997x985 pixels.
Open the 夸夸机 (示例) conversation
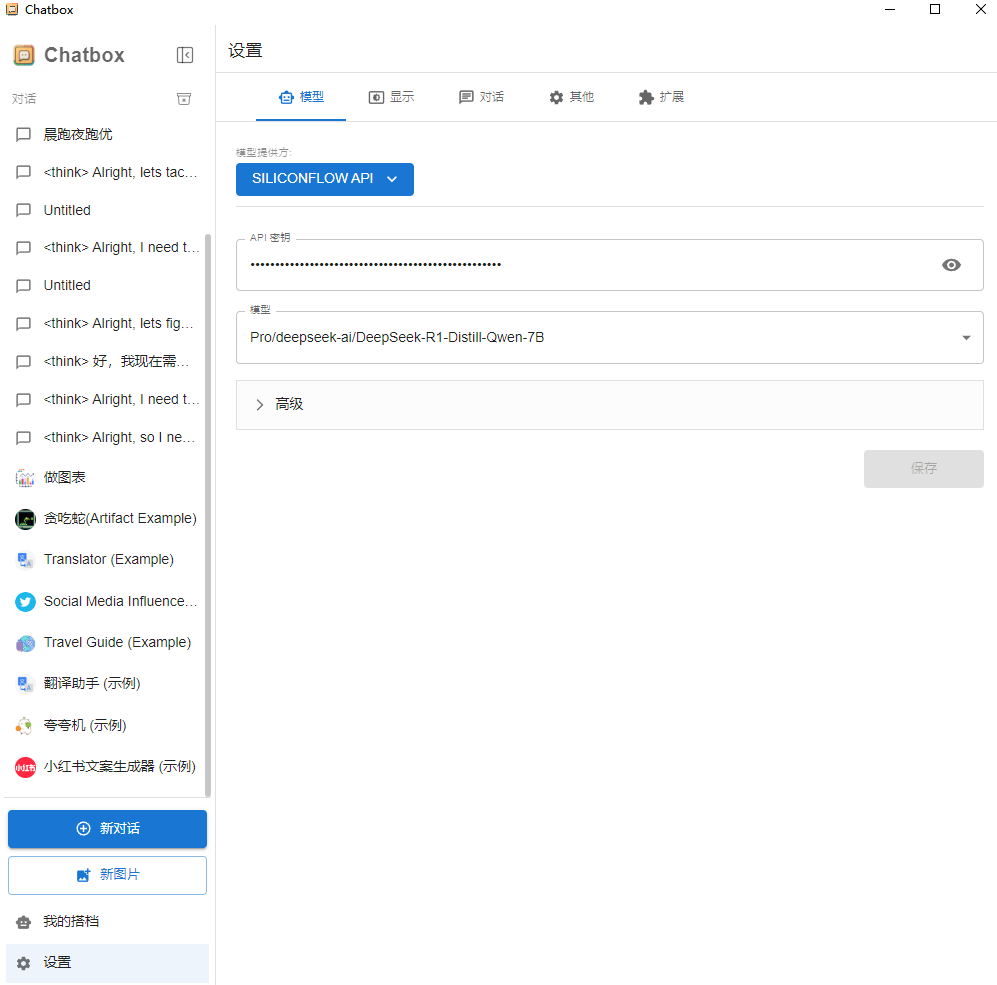pos(105,726)
